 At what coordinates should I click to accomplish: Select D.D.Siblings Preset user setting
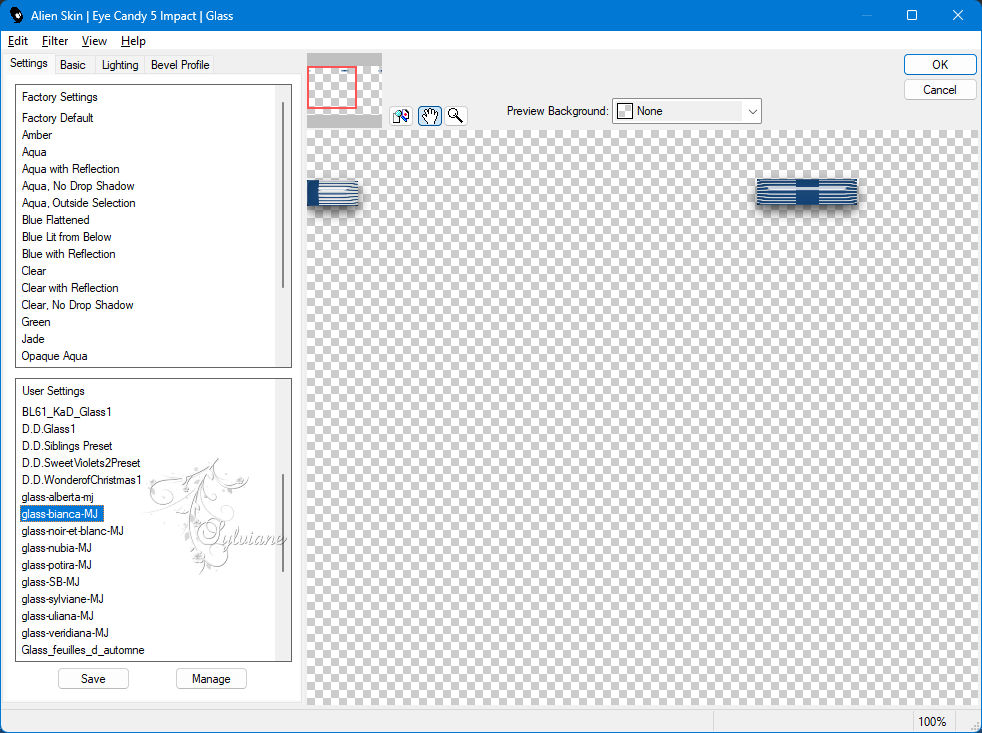coord(67,445)
